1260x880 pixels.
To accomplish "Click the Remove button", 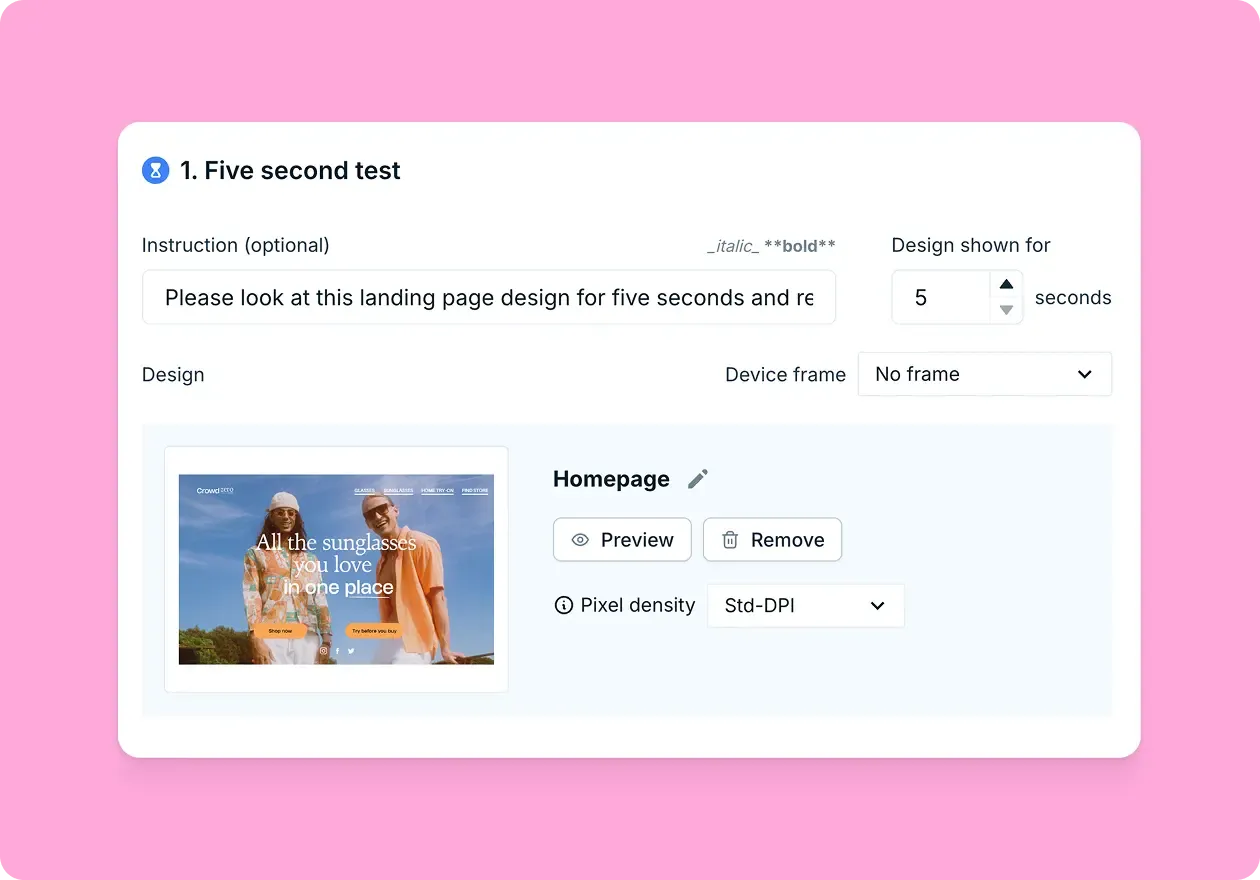I will point(772,540).
